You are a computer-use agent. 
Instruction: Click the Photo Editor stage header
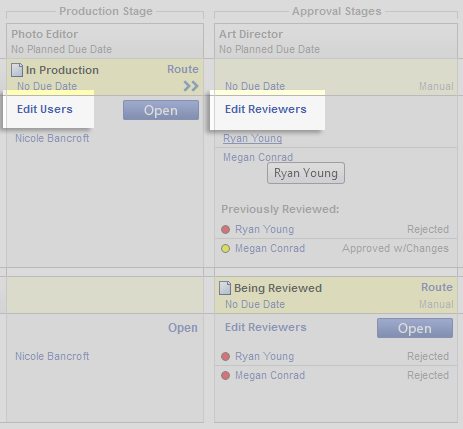point(105,41)
